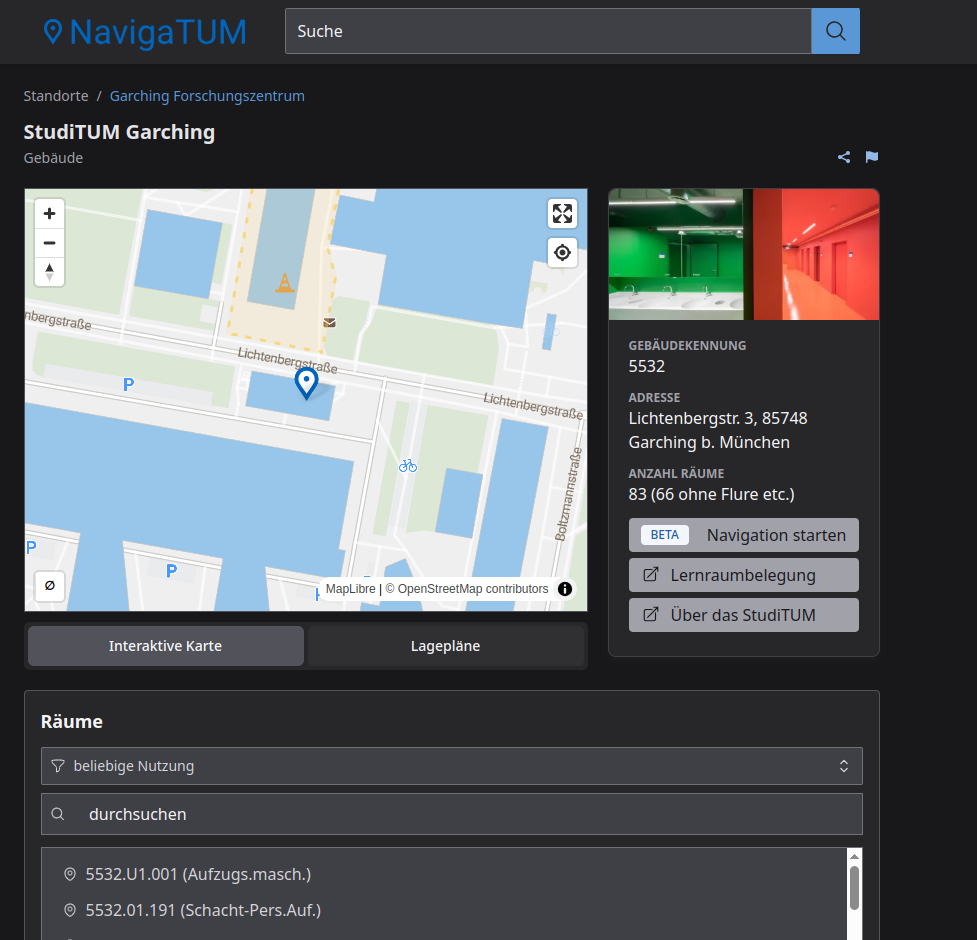Click the blue location pin marker
Image resolution: width=977 pixels, height=940 pixels.
click(x=306, y=383)
